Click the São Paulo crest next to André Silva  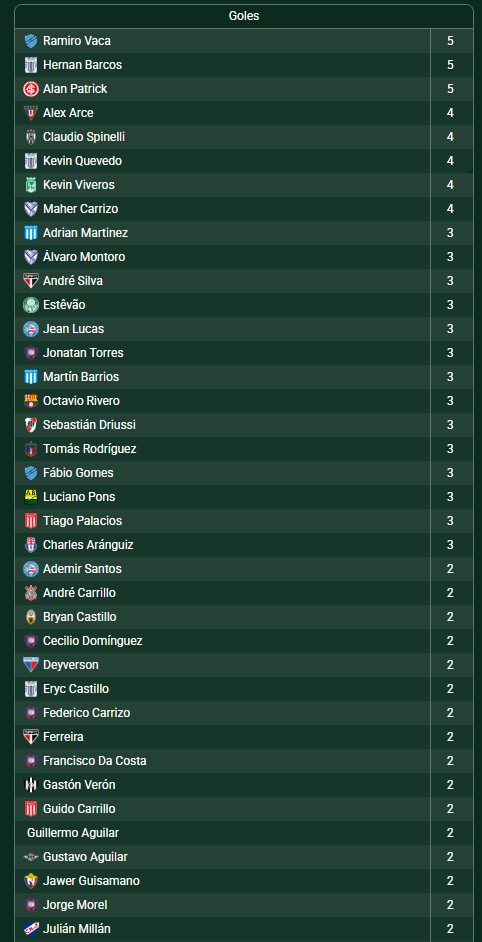pyautogui.click(x=31, y=281)
